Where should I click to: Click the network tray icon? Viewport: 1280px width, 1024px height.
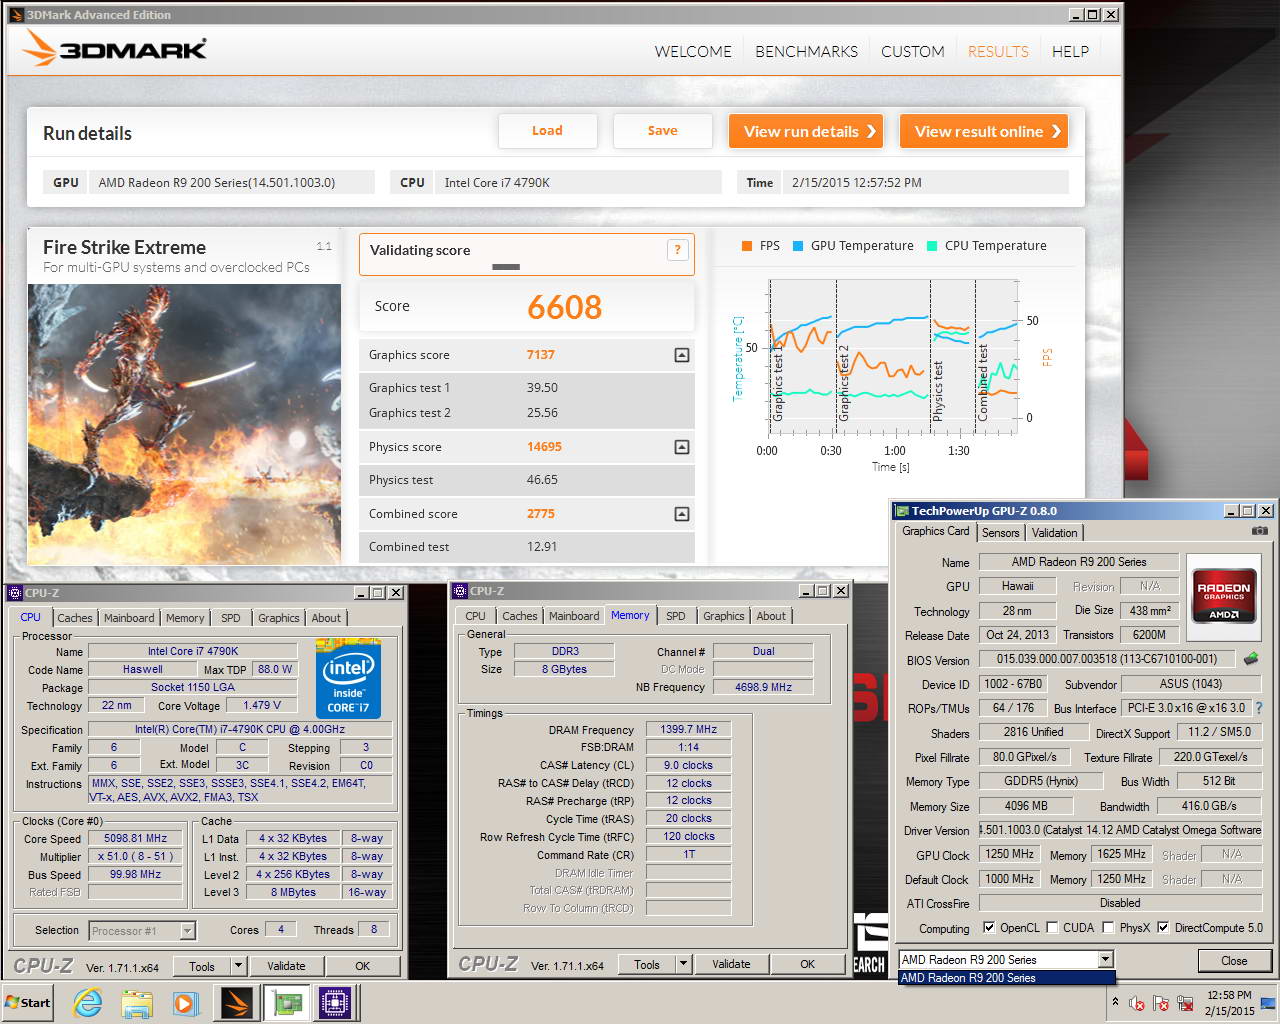click(1186, 1003)
